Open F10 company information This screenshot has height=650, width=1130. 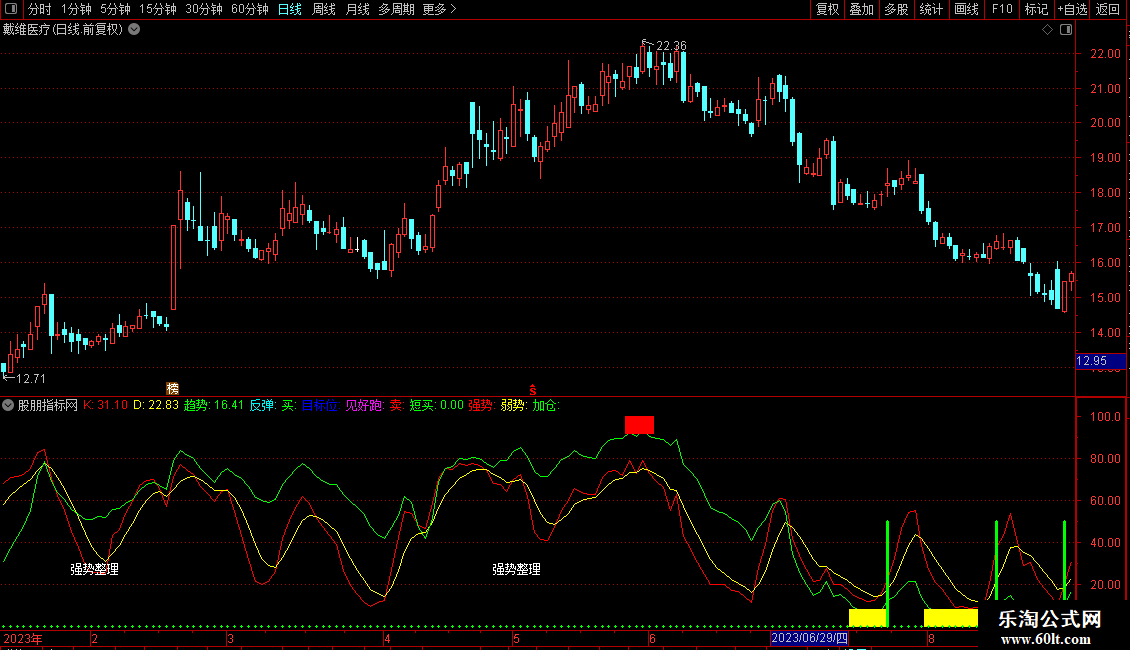tap(1001, 9)
